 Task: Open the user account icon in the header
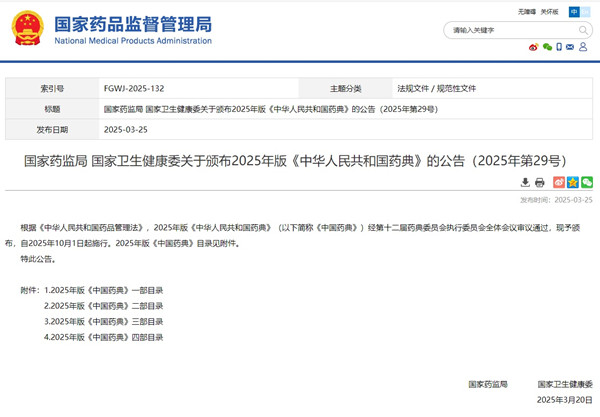point(583,47)
